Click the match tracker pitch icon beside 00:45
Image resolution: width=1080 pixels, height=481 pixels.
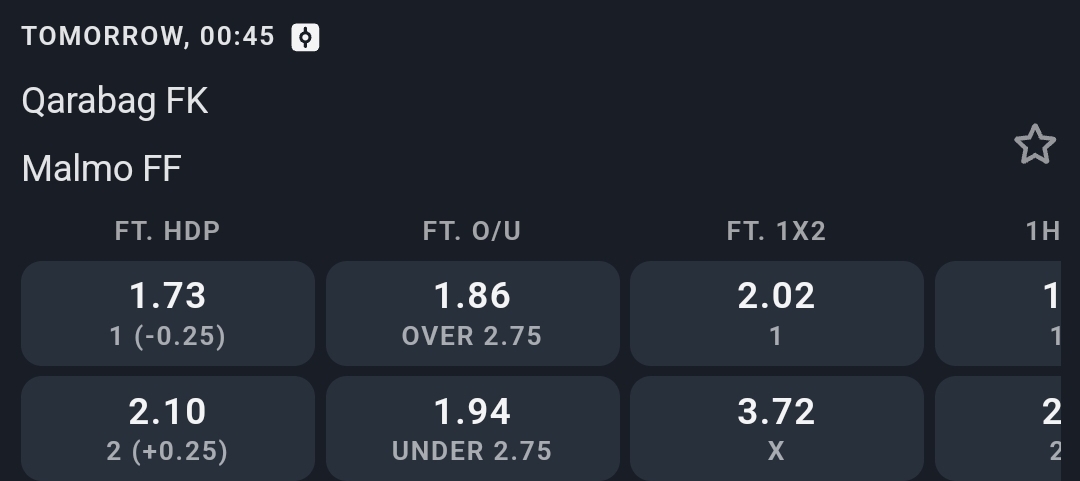(305, 37)
